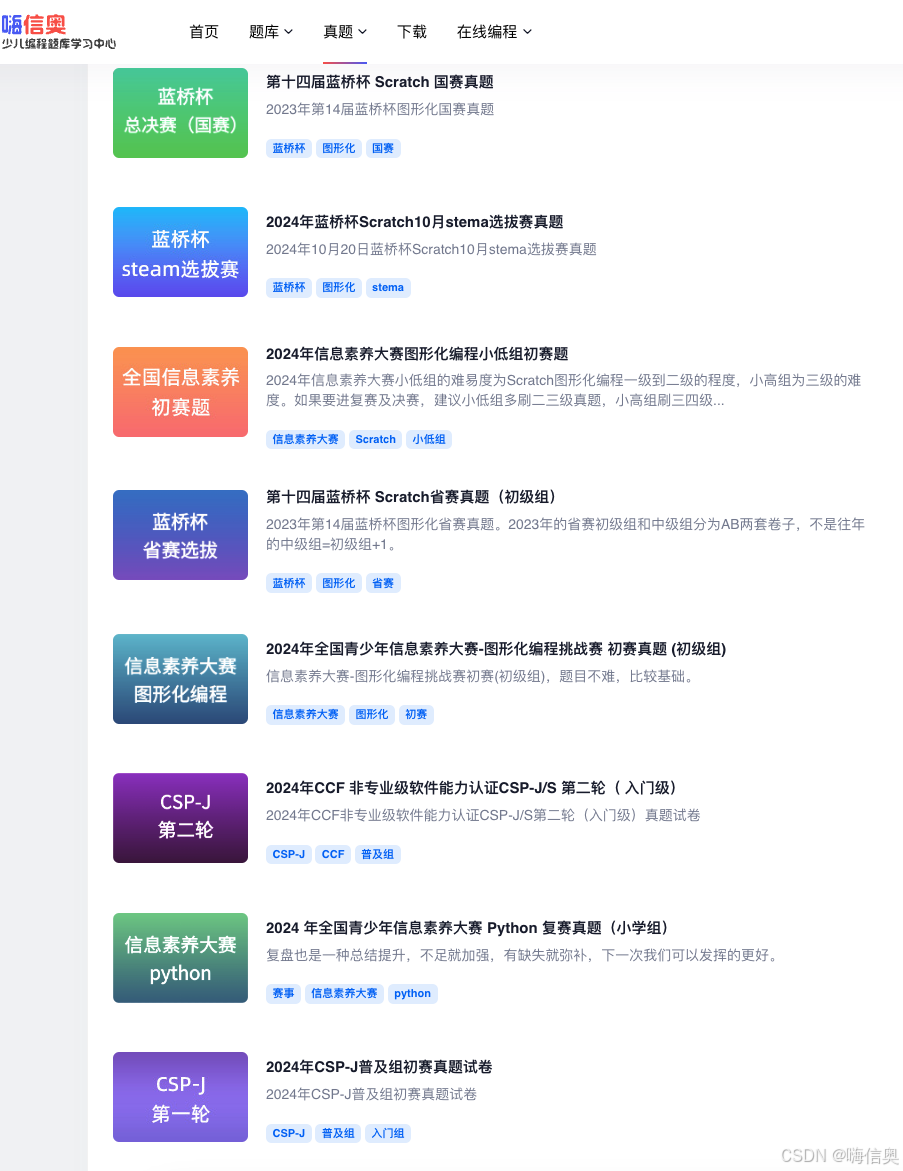This screenshot has height=1171, width=903.
Task: Open the 题库 dropdown menu
Action: coord(270,31)
